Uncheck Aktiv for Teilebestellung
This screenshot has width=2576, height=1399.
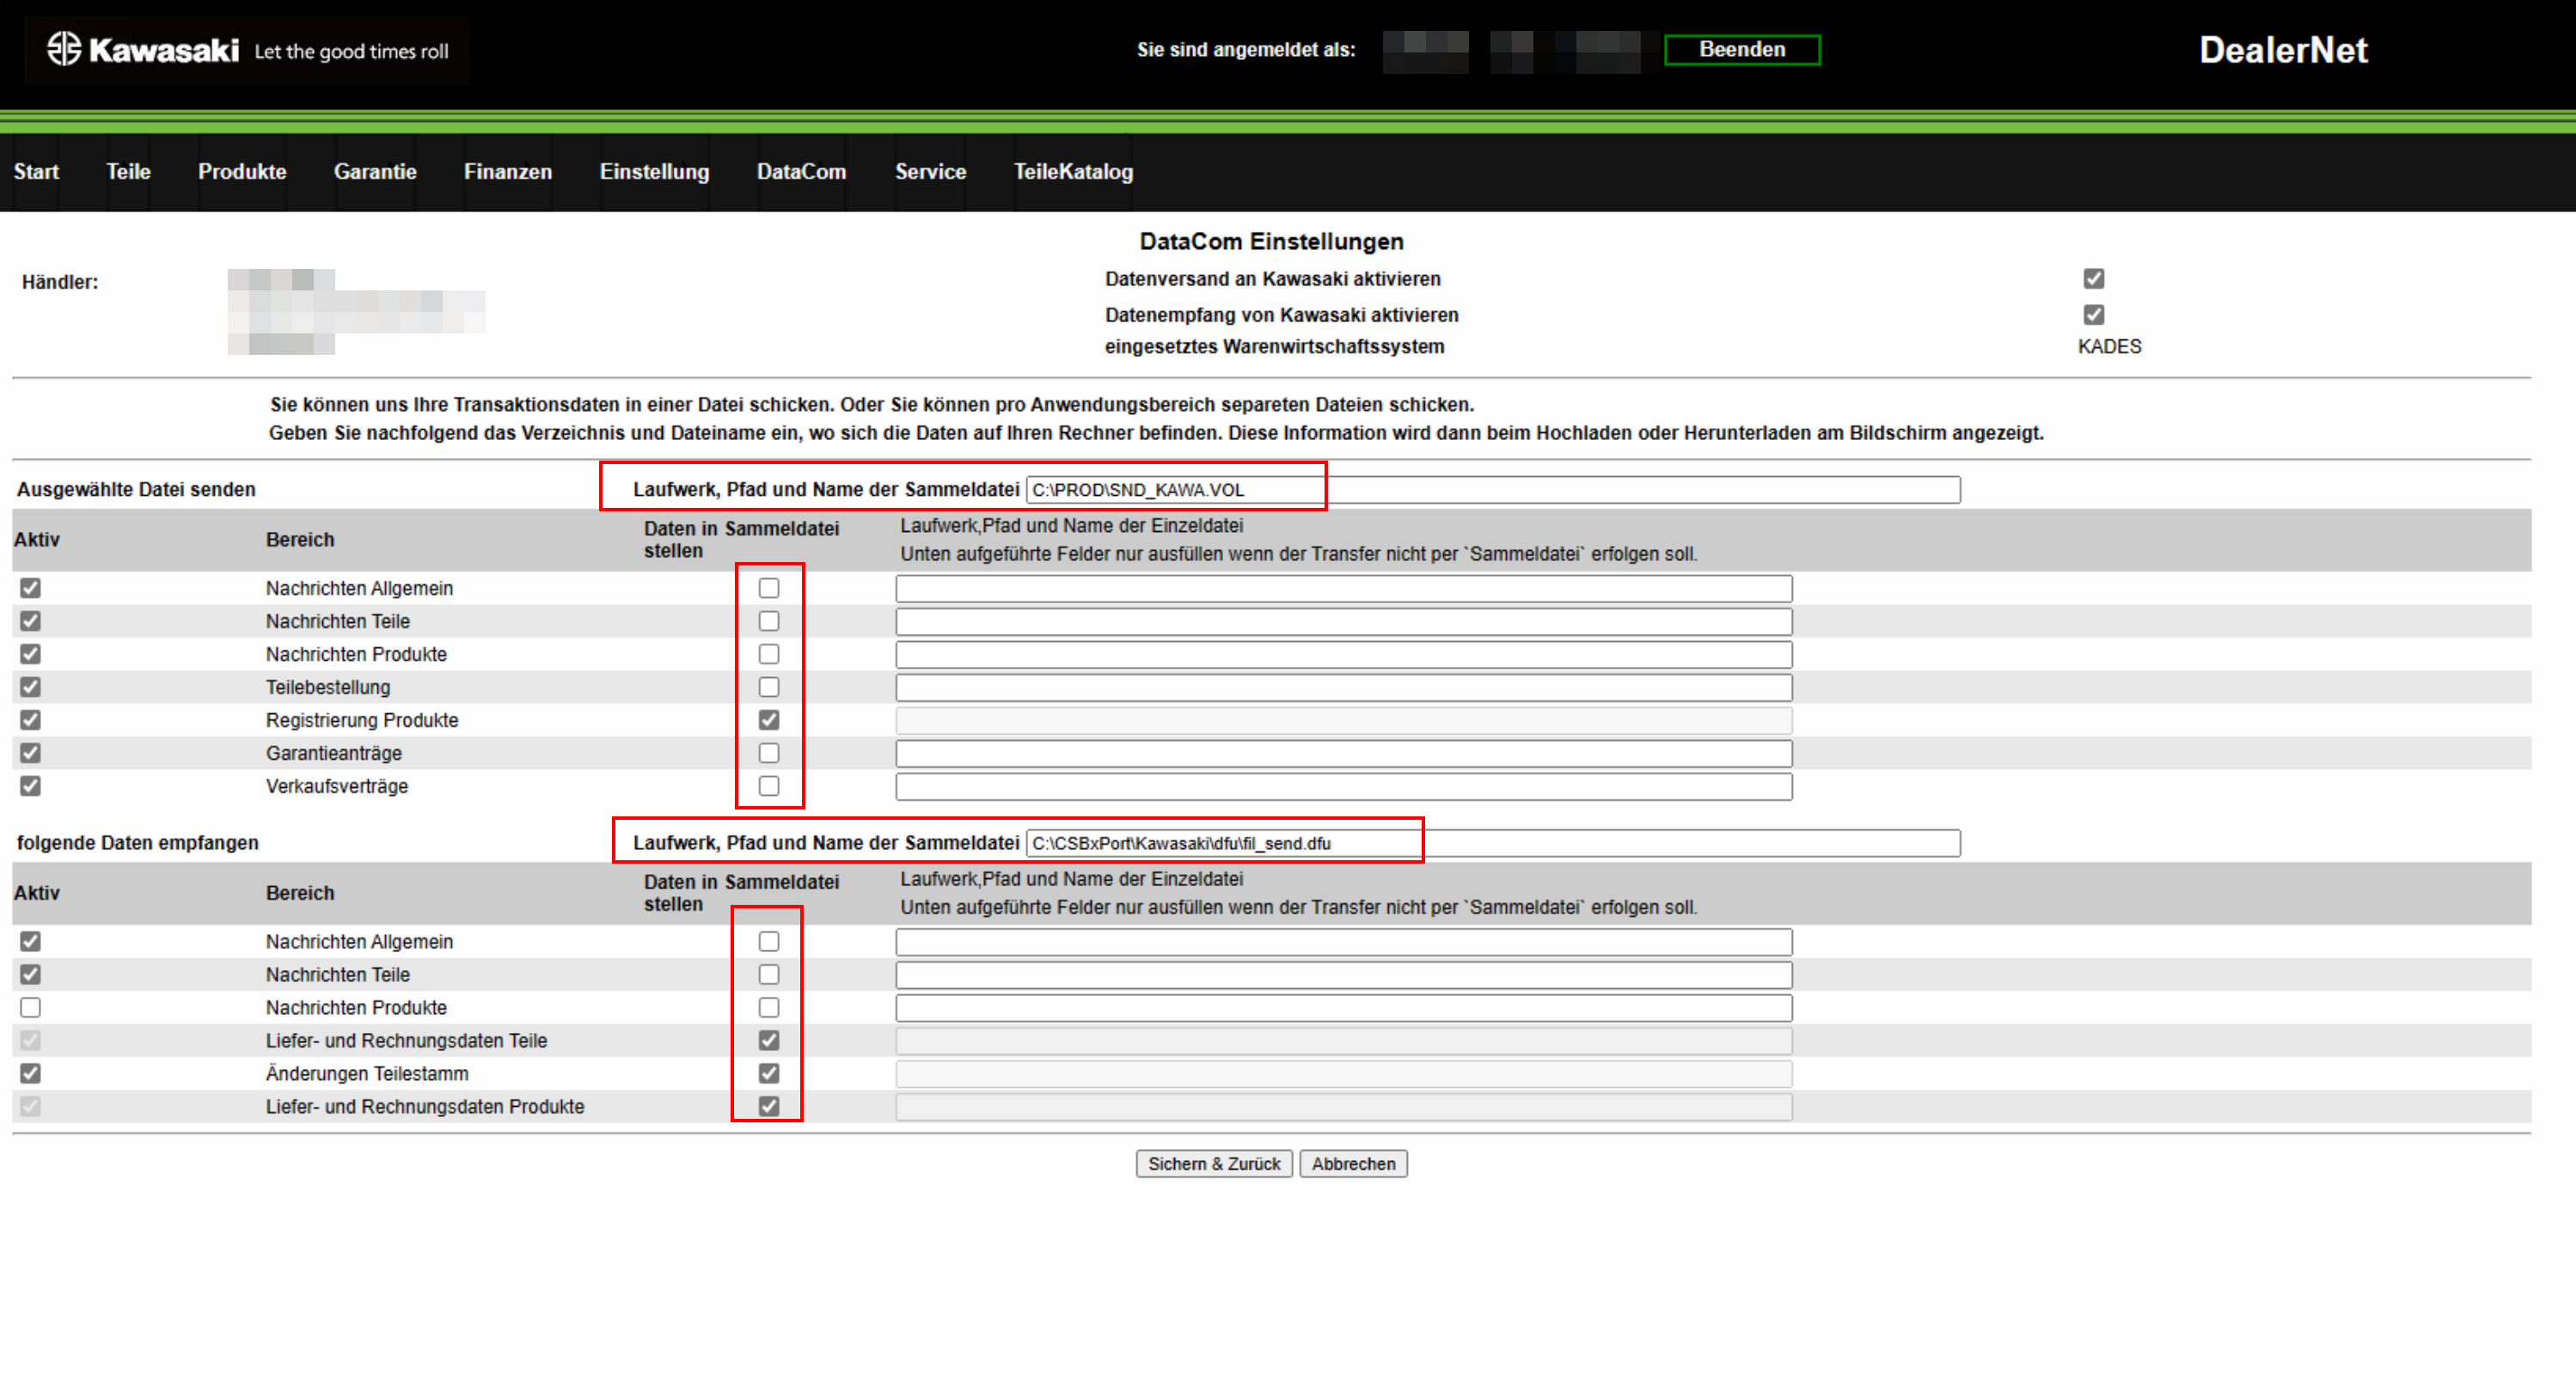click(31, 687)
